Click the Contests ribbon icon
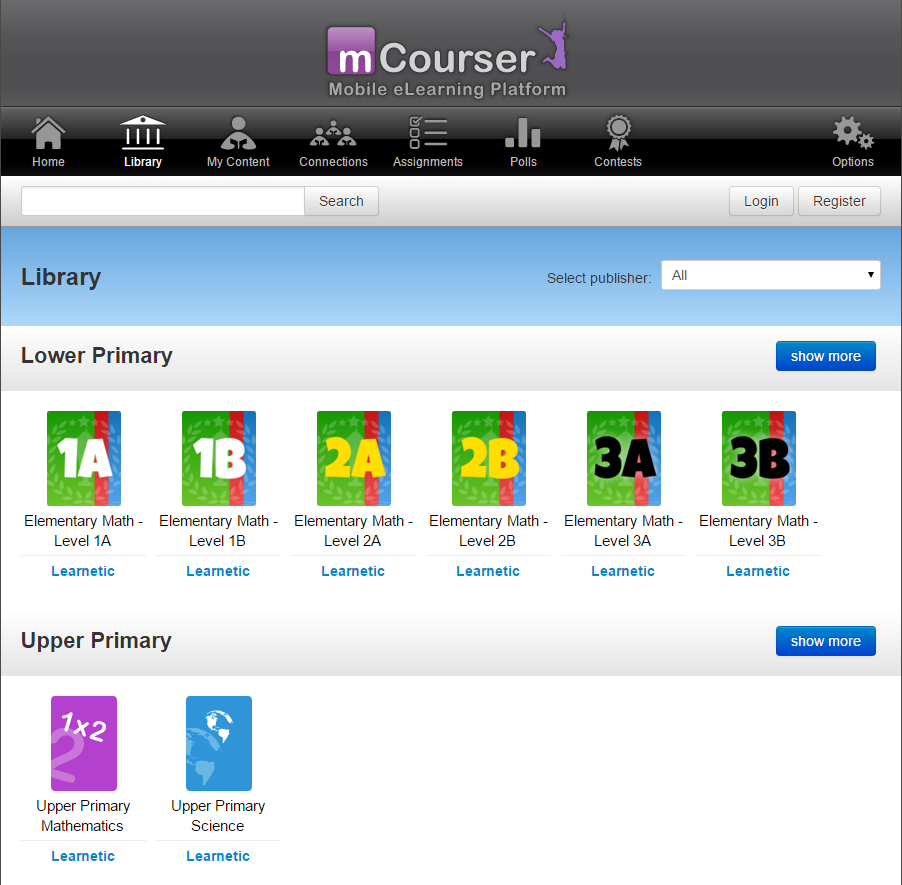Viewport: 902px width, 885px height. click(x=618, y=133)
